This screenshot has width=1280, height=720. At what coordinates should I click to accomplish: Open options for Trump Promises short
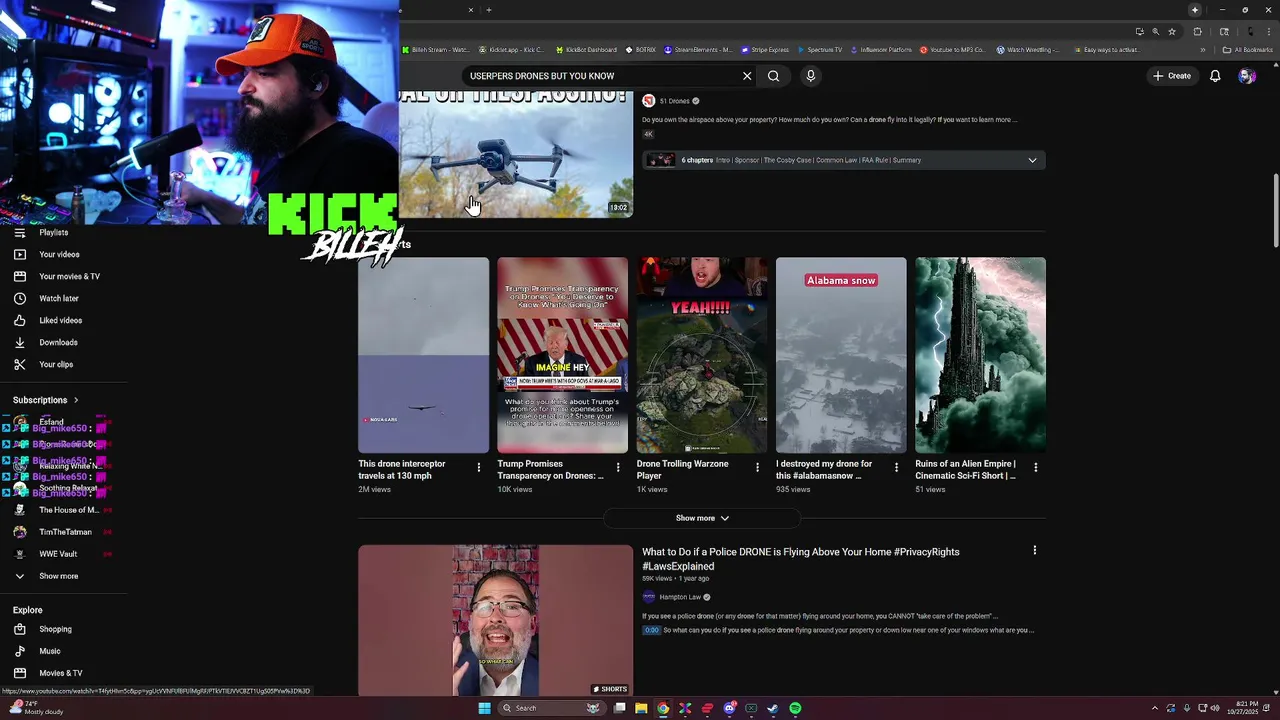pos(617,467)
